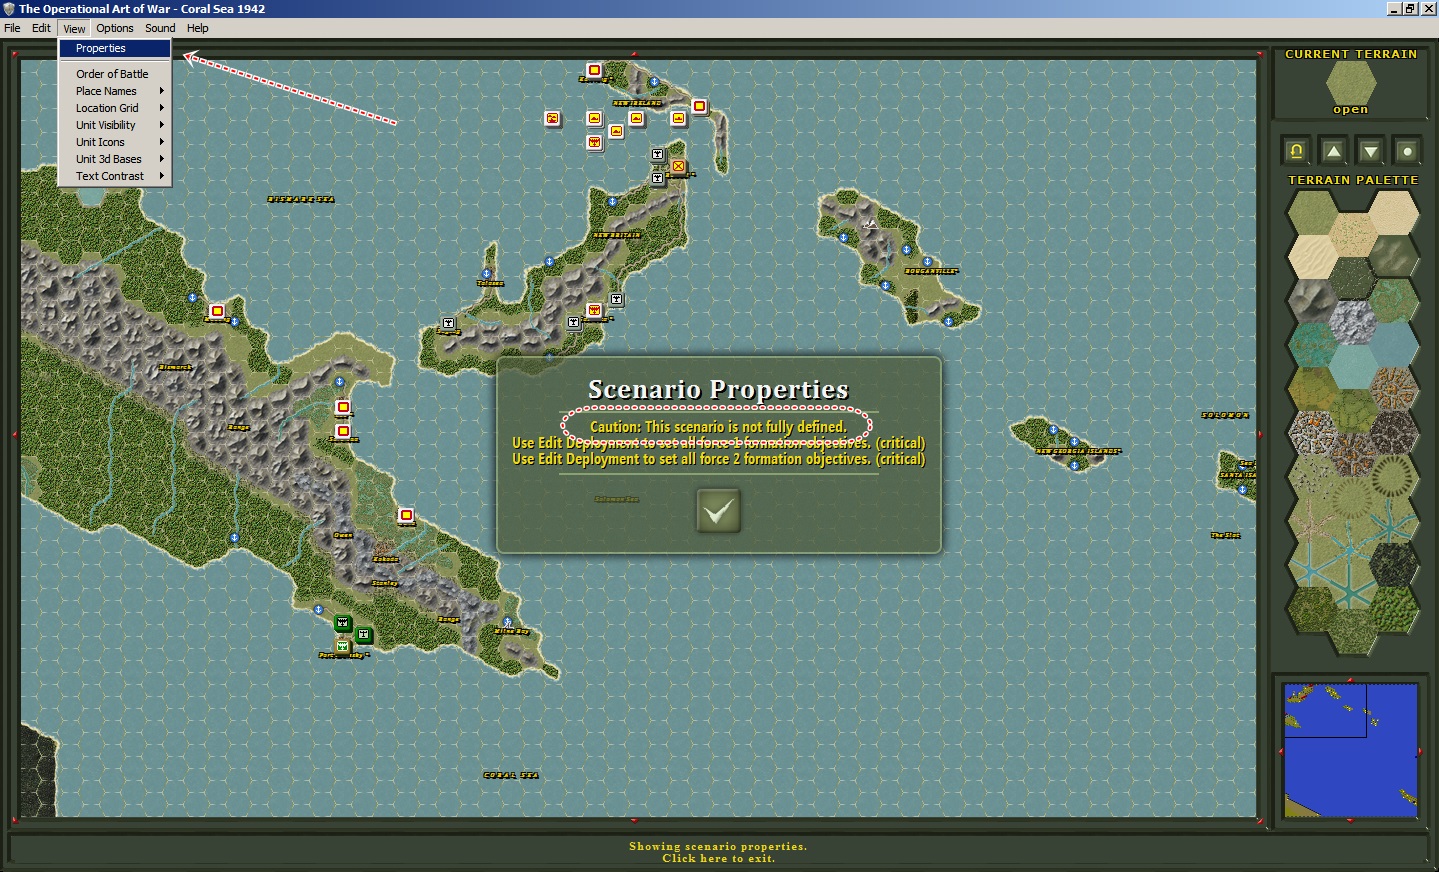Open the Help menu
Viewport: 1439px width, 872px height.
click(198, 28)
